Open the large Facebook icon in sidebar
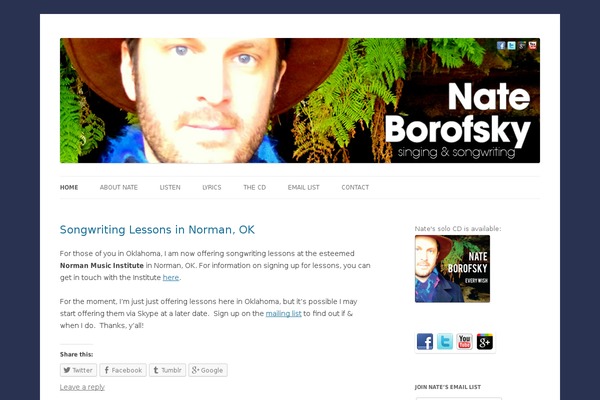The height and width of the screenshot is (400, 600). point(425,341)
